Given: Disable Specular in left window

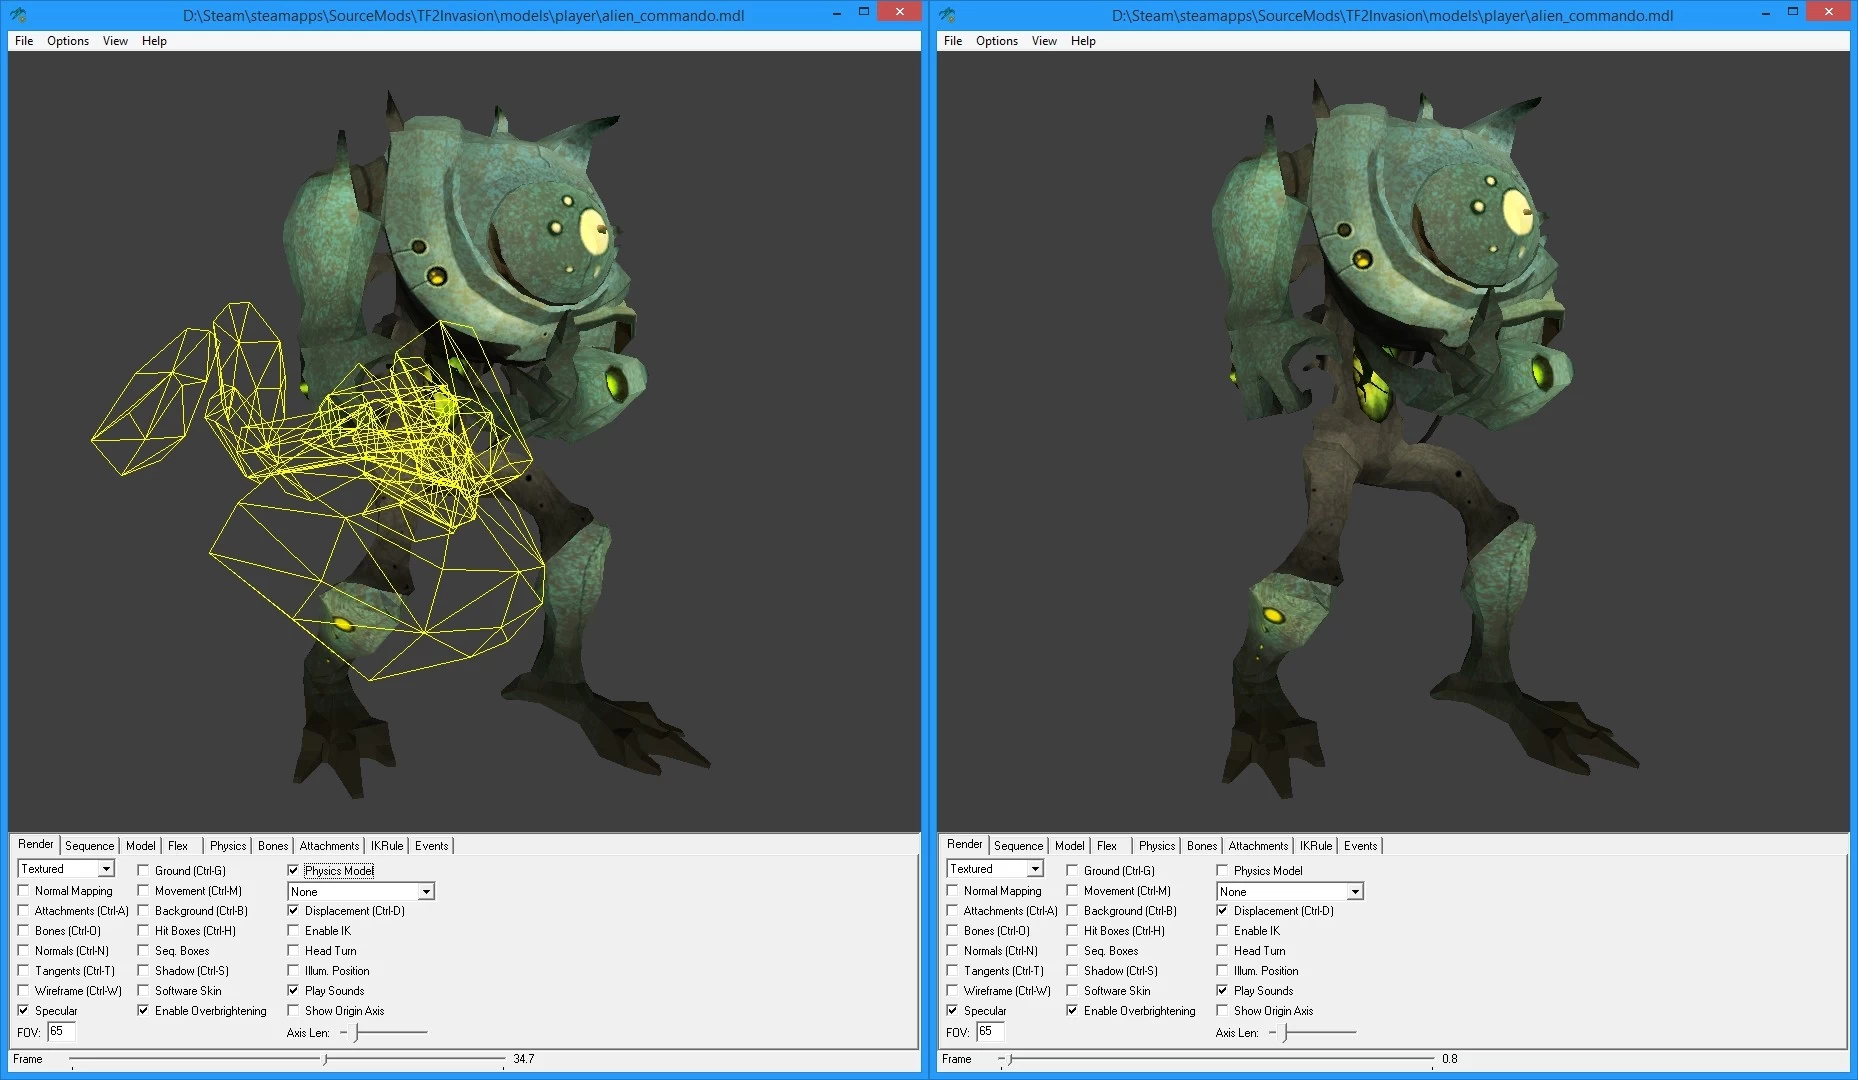Looking at the screenshot, I should pyautogui.click(x=23, y=1011).
